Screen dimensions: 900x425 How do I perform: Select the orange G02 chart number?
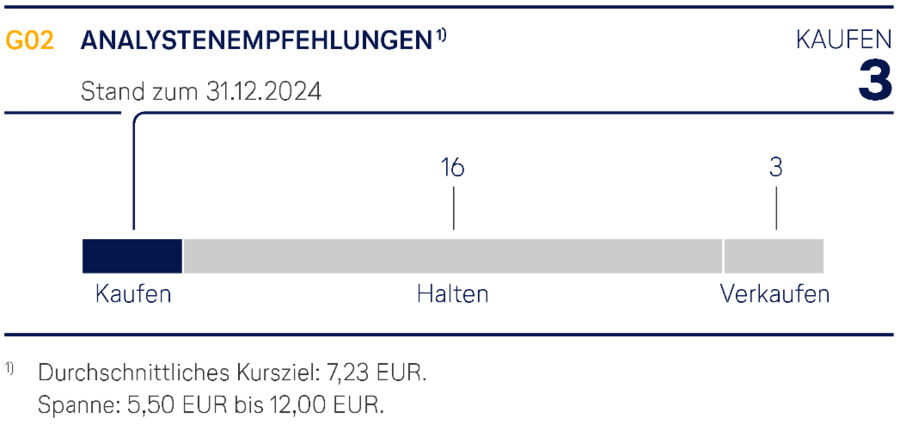[29, 41]
